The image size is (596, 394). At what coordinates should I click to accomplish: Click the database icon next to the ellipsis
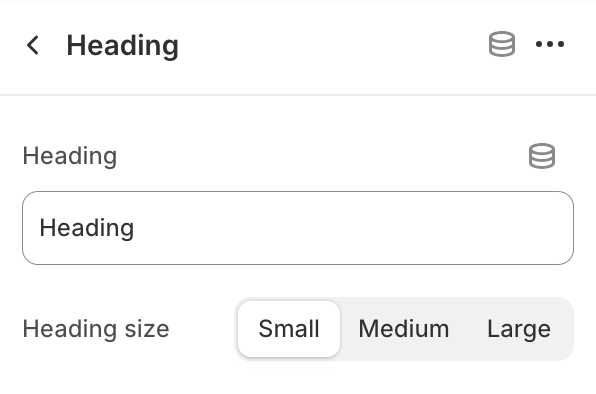pos(502,44)
